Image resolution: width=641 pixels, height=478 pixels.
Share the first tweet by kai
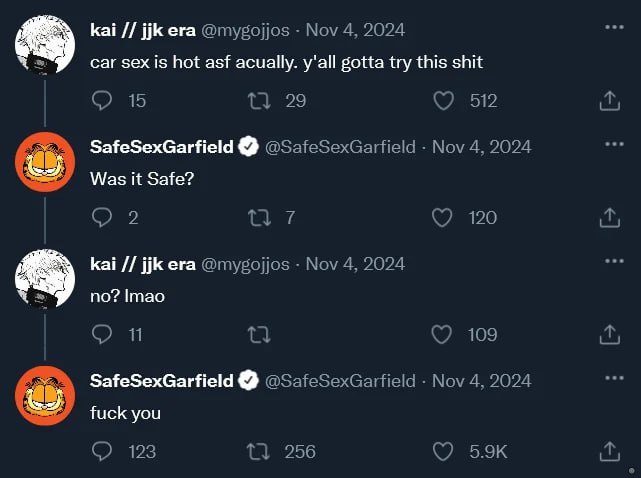pos(609,101)
